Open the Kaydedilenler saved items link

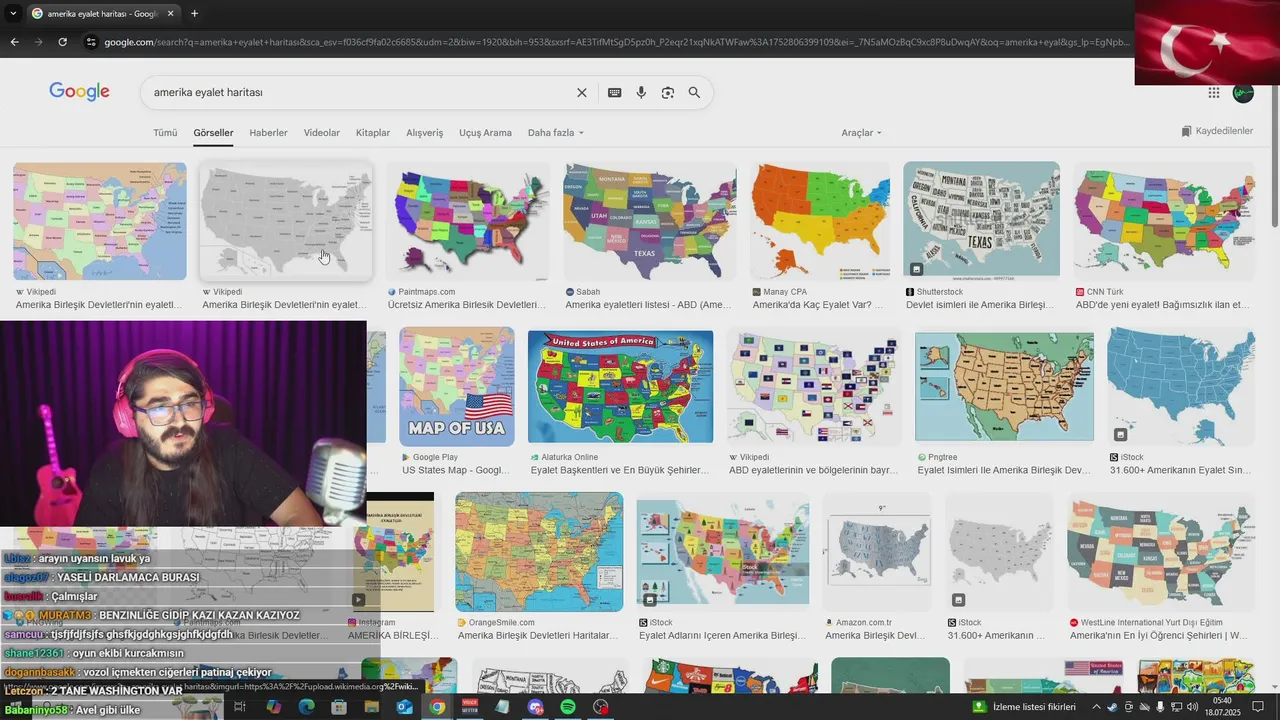(1217, 131)
